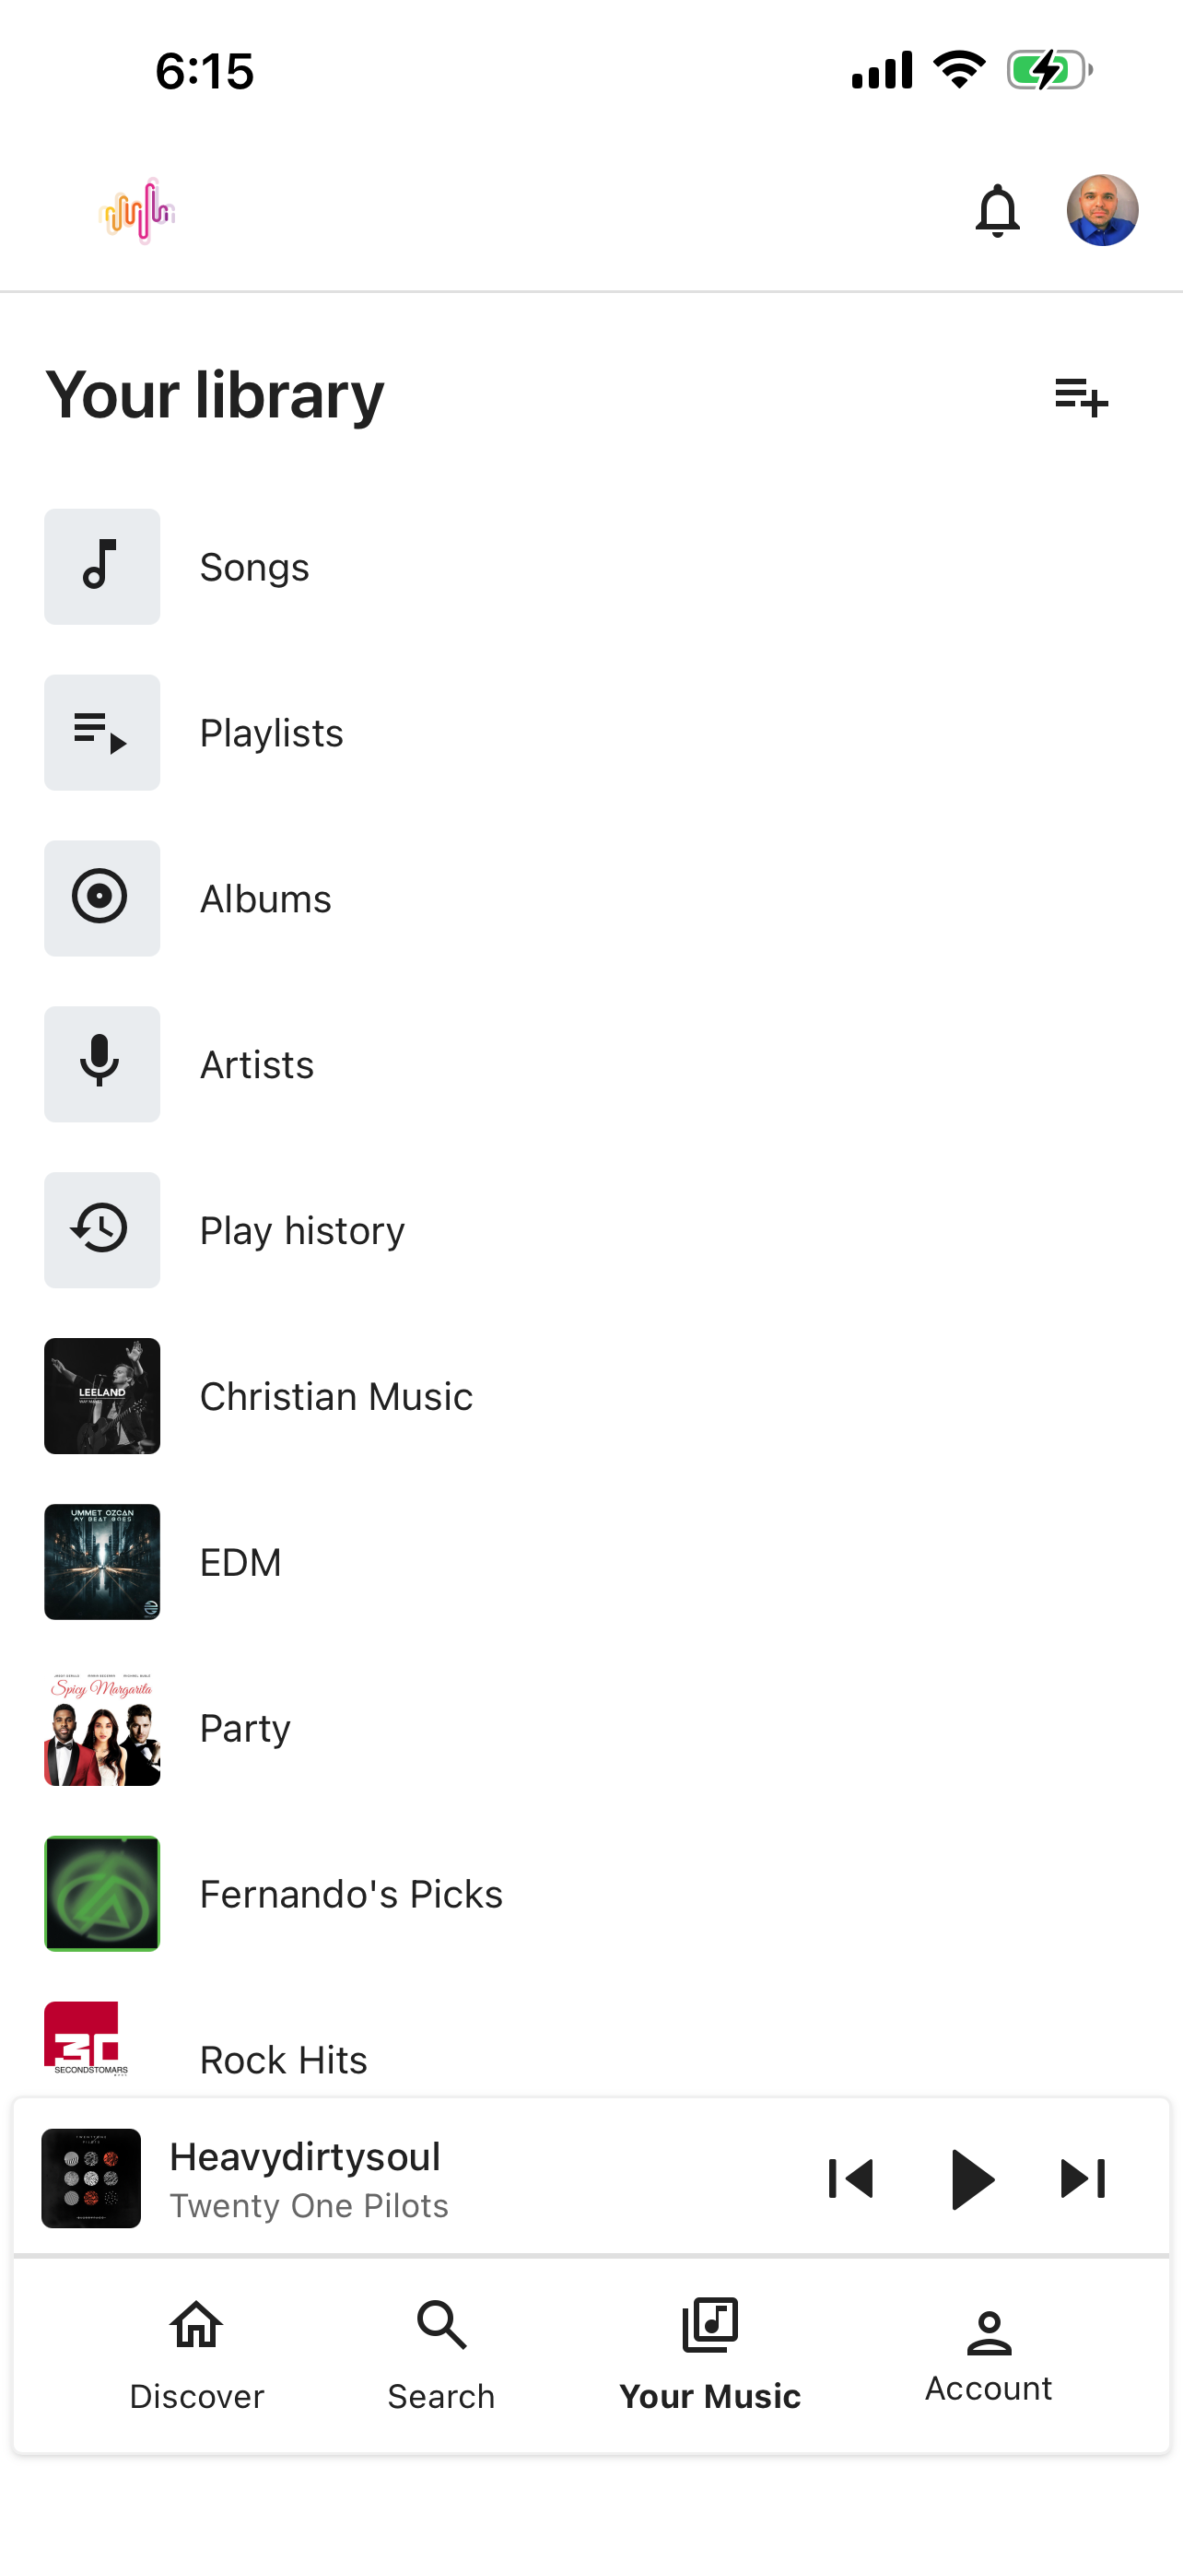This screenshot has height=2560, width=1183.
Task: Tap the EDM playlist cover thumbnail
Action: (102, 1562)
